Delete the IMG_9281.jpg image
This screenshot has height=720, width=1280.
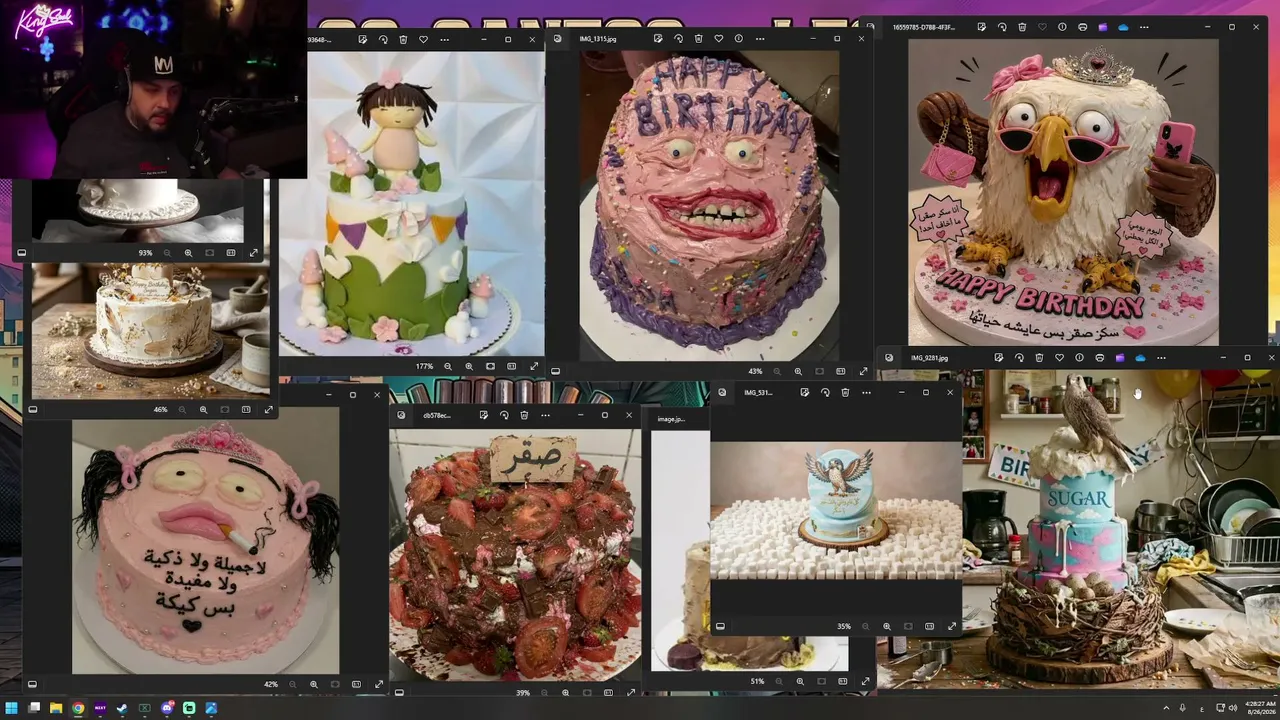[1039, 358]
